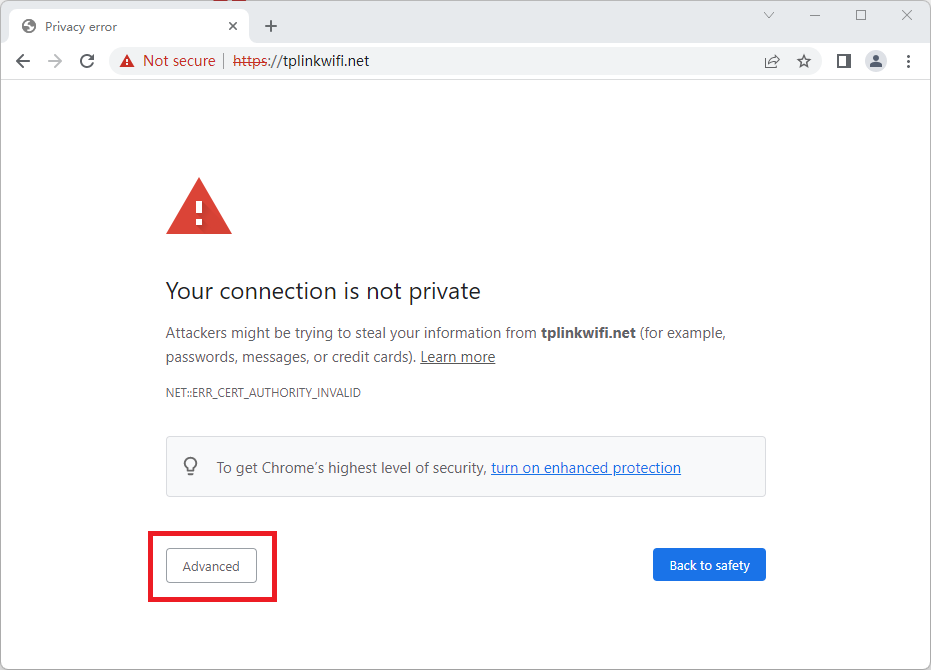Click the forward navigation arrow

click(55, 61)
